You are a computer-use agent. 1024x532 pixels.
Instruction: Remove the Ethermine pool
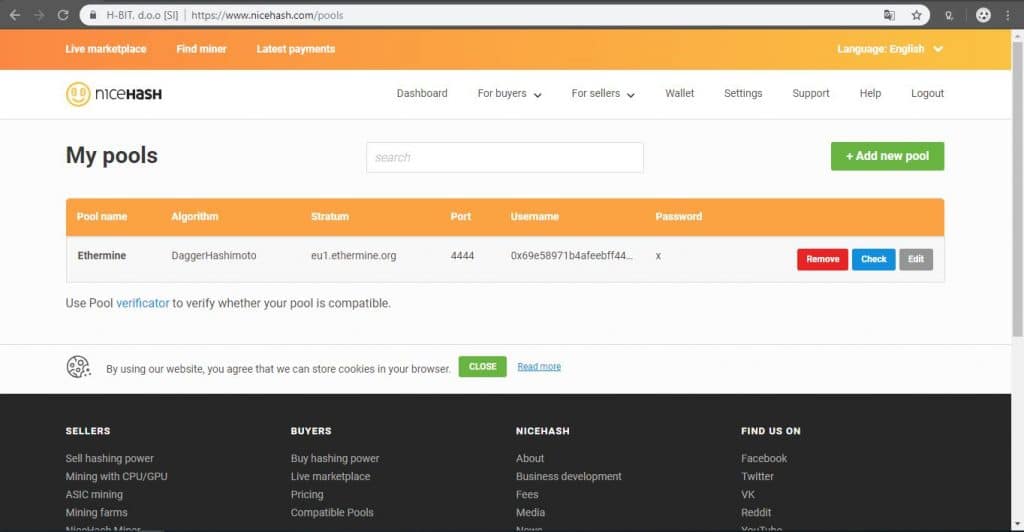[822, 259]
